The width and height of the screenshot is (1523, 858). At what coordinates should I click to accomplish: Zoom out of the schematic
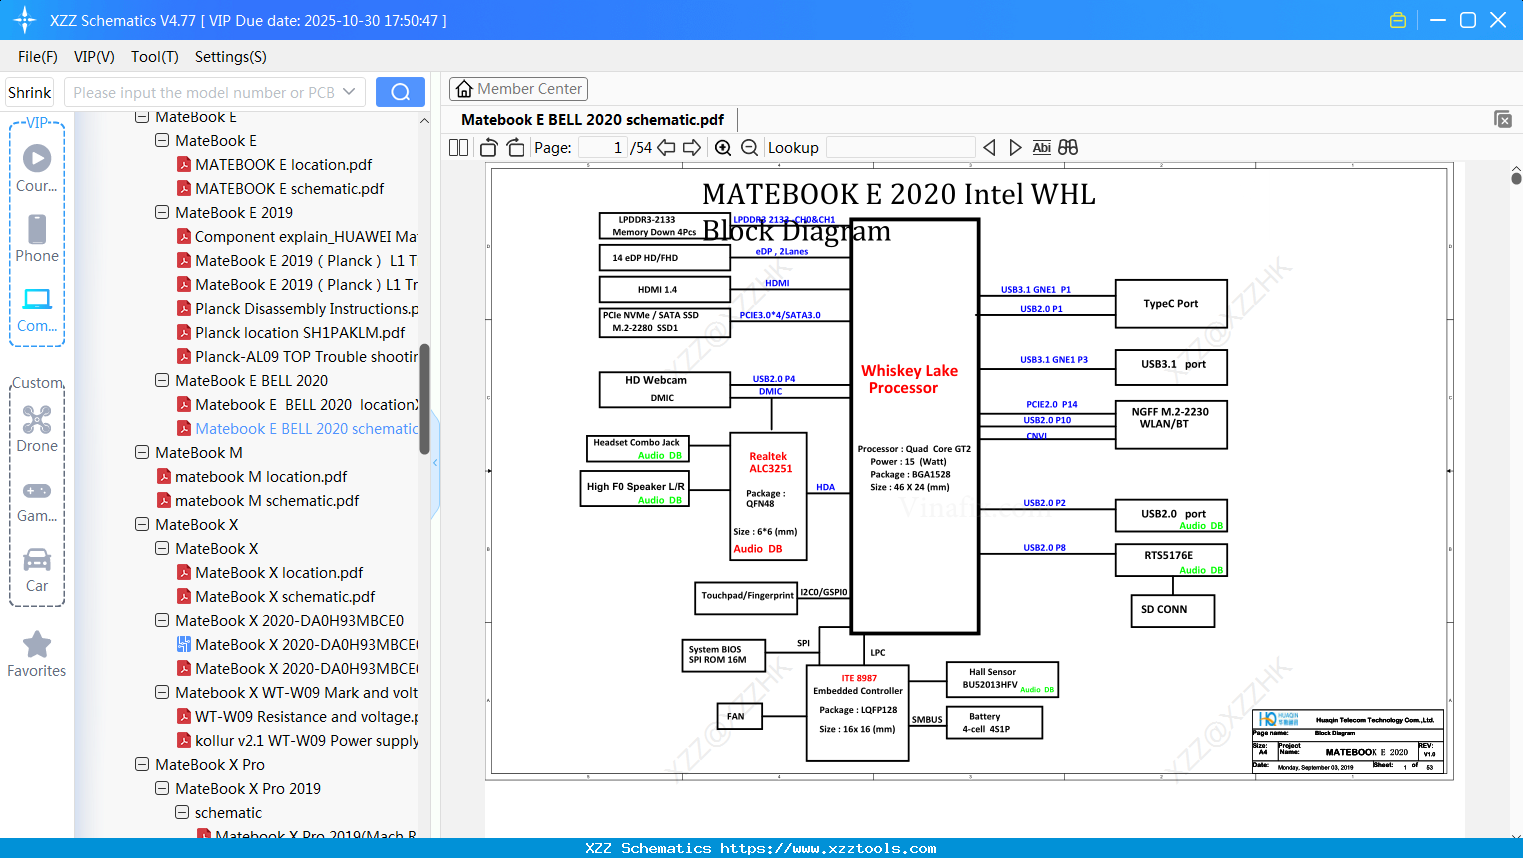[x=749, y=148]
